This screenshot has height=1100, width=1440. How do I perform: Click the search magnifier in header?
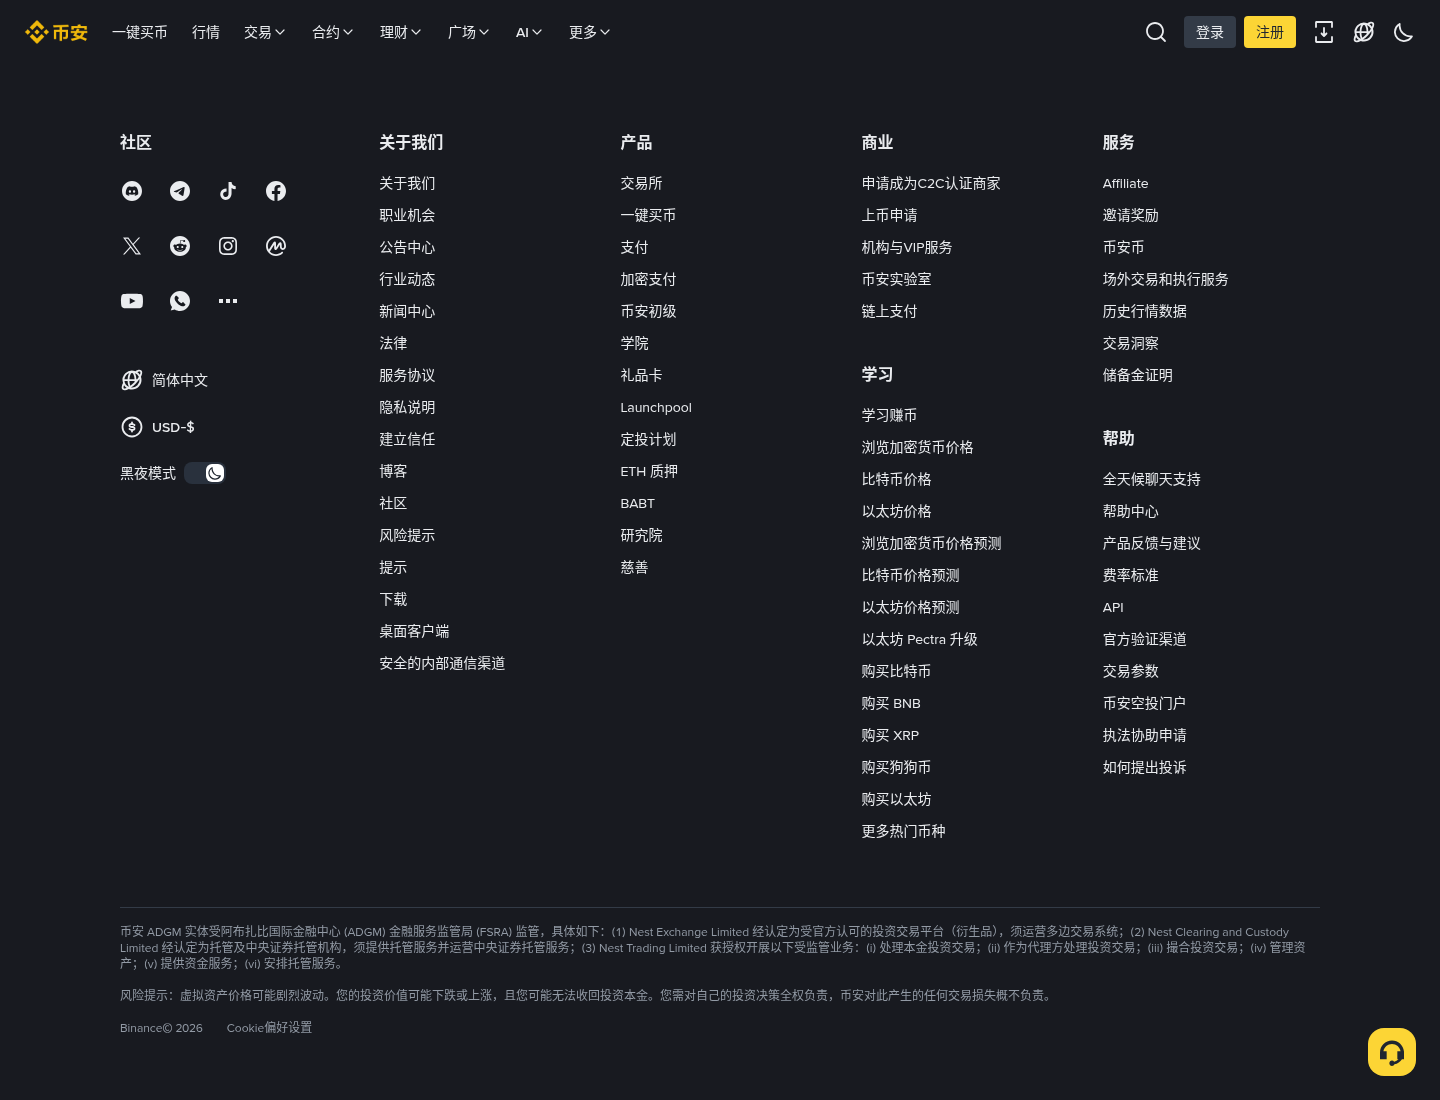[1156, 32]
